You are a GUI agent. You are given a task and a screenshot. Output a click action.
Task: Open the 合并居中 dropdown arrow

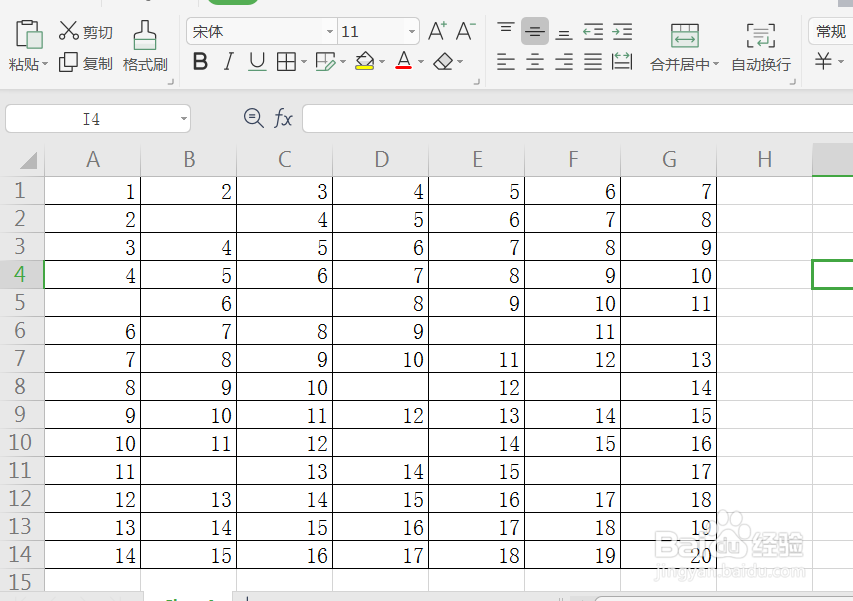pyautogui.click(x=716, y=64)
